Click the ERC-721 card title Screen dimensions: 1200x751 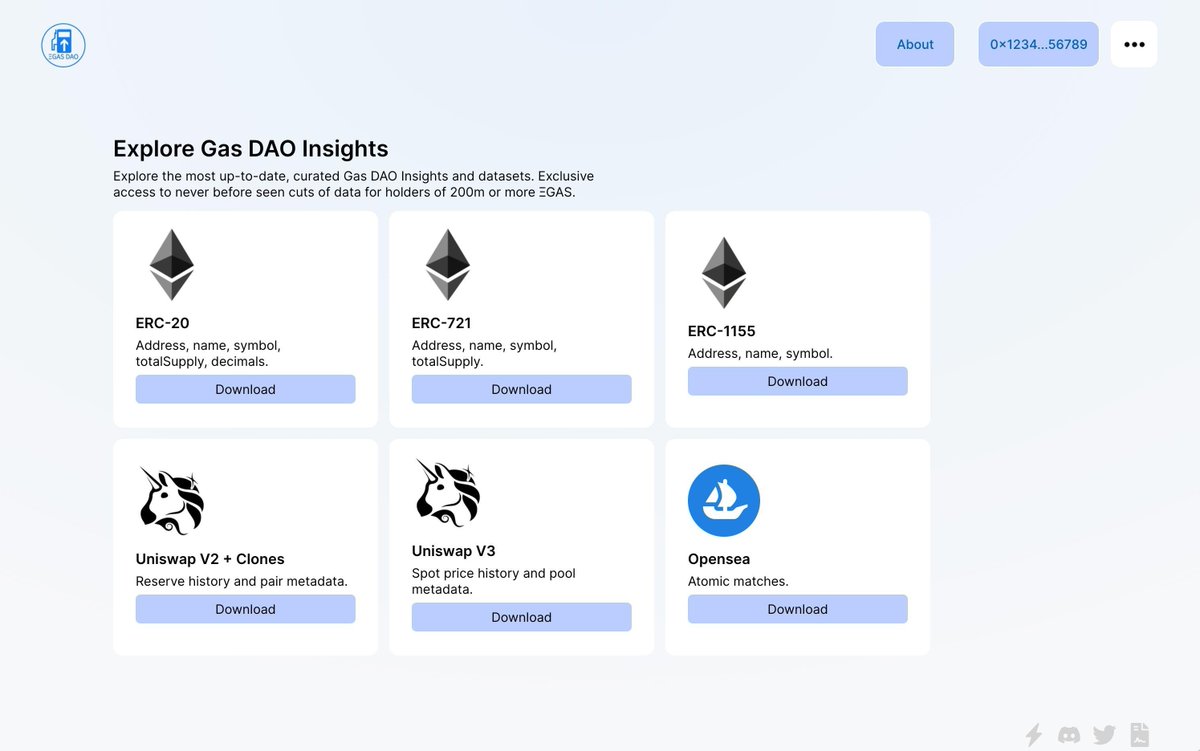pyautogui.click(x=442, y=323)
